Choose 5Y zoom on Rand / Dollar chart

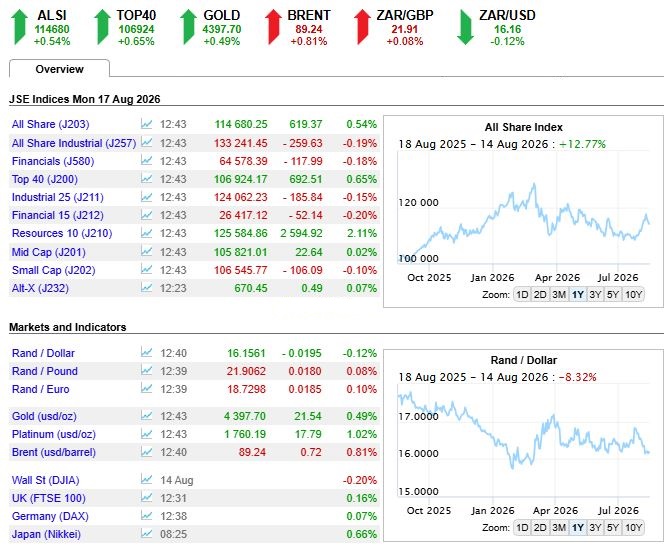tap(613, 528)
